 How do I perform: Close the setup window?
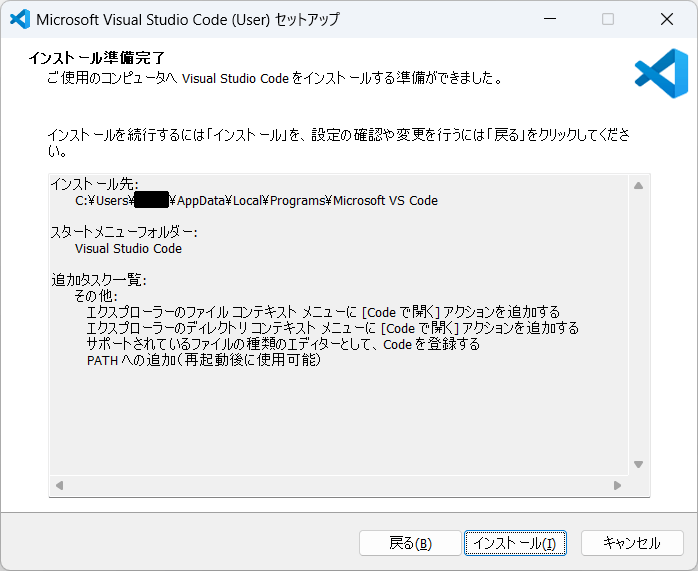tap(667, 19)
